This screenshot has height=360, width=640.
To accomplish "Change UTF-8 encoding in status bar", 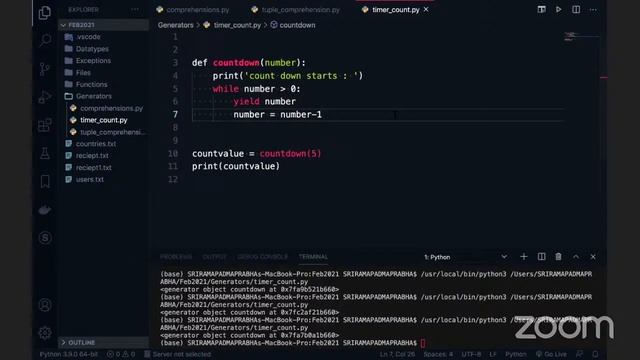I will [471, 354].
